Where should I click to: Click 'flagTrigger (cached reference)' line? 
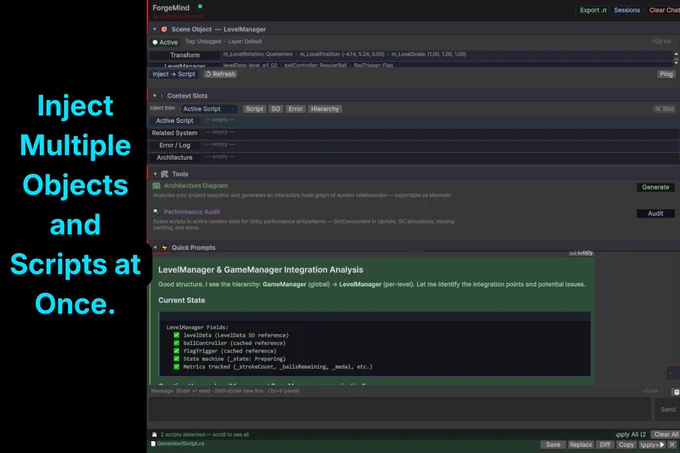pos(230,351)
